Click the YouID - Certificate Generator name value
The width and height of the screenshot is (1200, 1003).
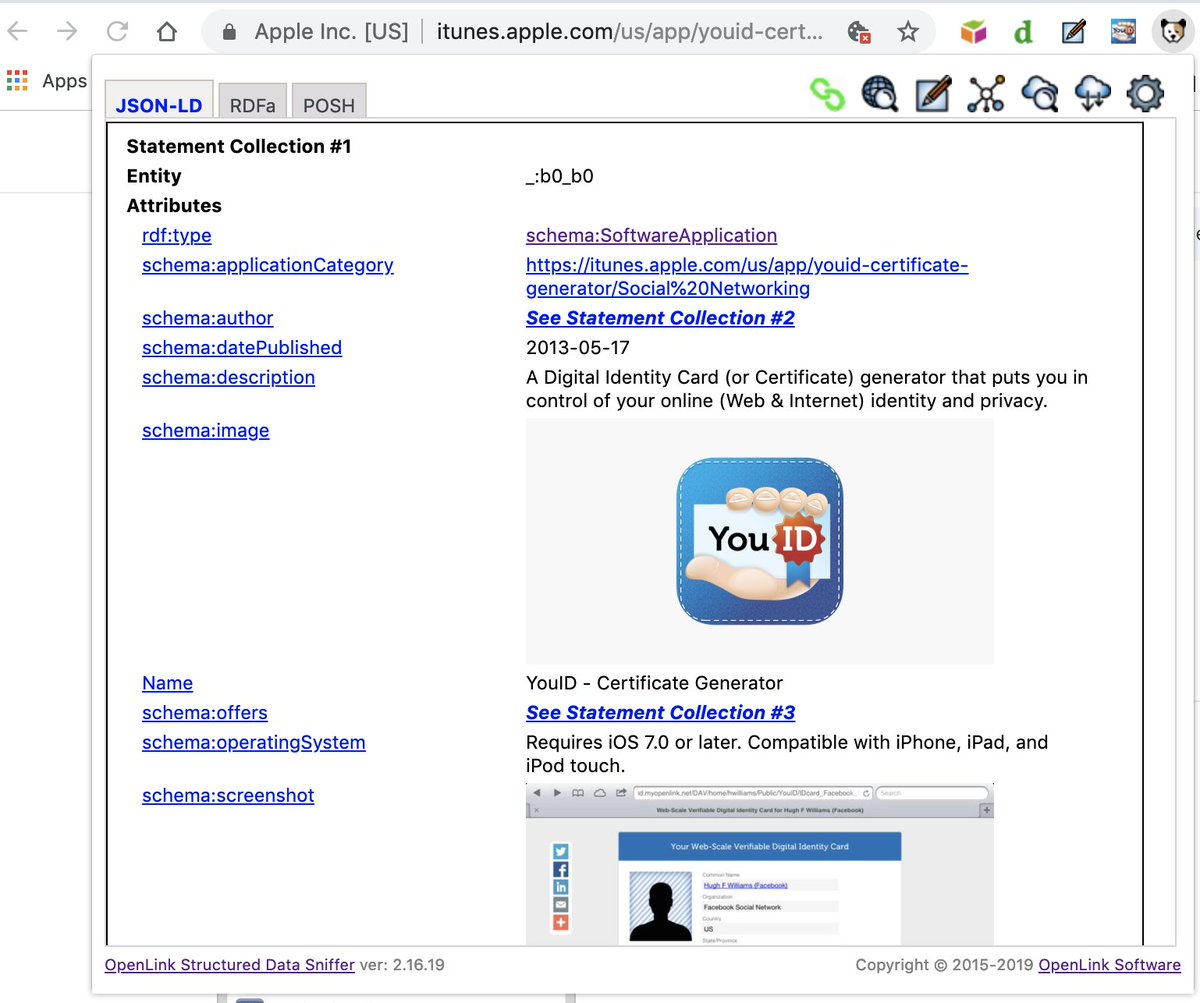[x=654, y=683]
